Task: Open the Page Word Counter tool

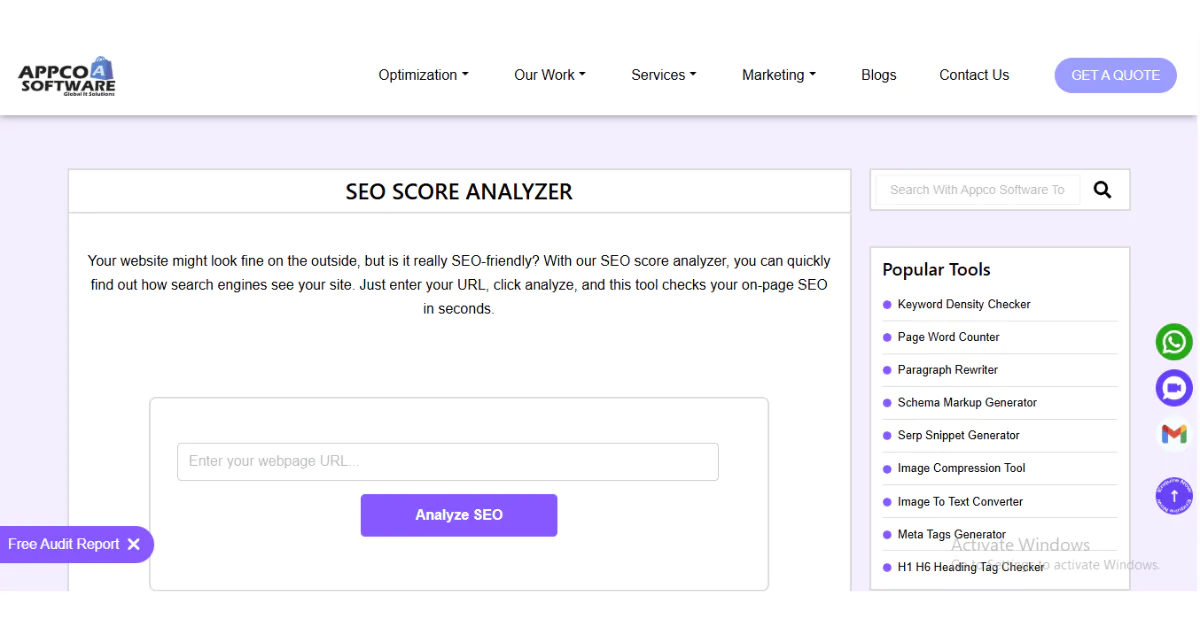Action: 948,337
